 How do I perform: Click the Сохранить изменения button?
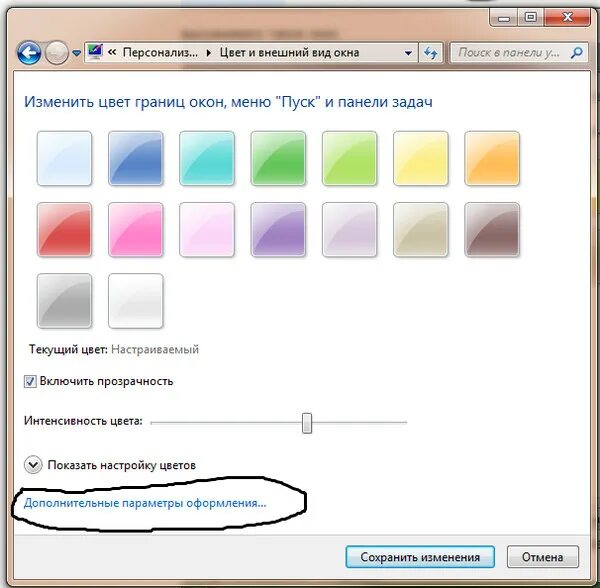pyautogui.click(x=420, y=557)
